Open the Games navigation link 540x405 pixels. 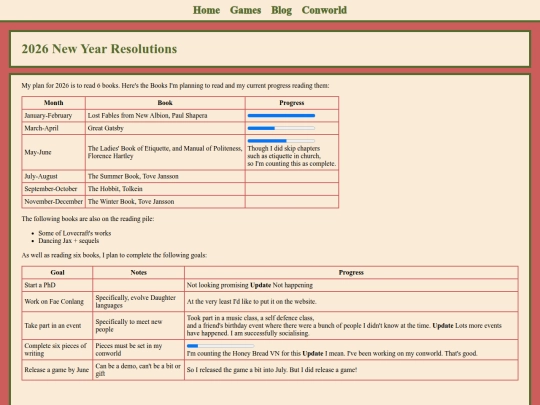click(245, 10)
